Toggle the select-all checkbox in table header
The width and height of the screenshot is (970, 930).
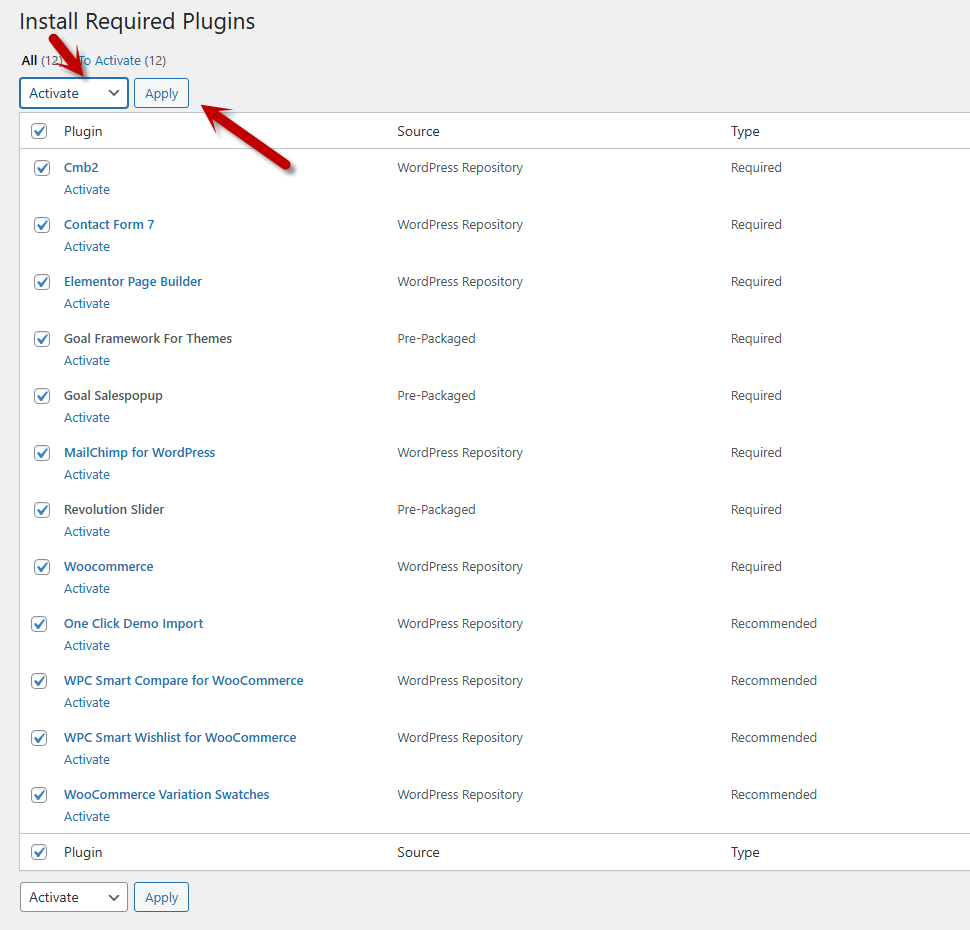(39, 131)
